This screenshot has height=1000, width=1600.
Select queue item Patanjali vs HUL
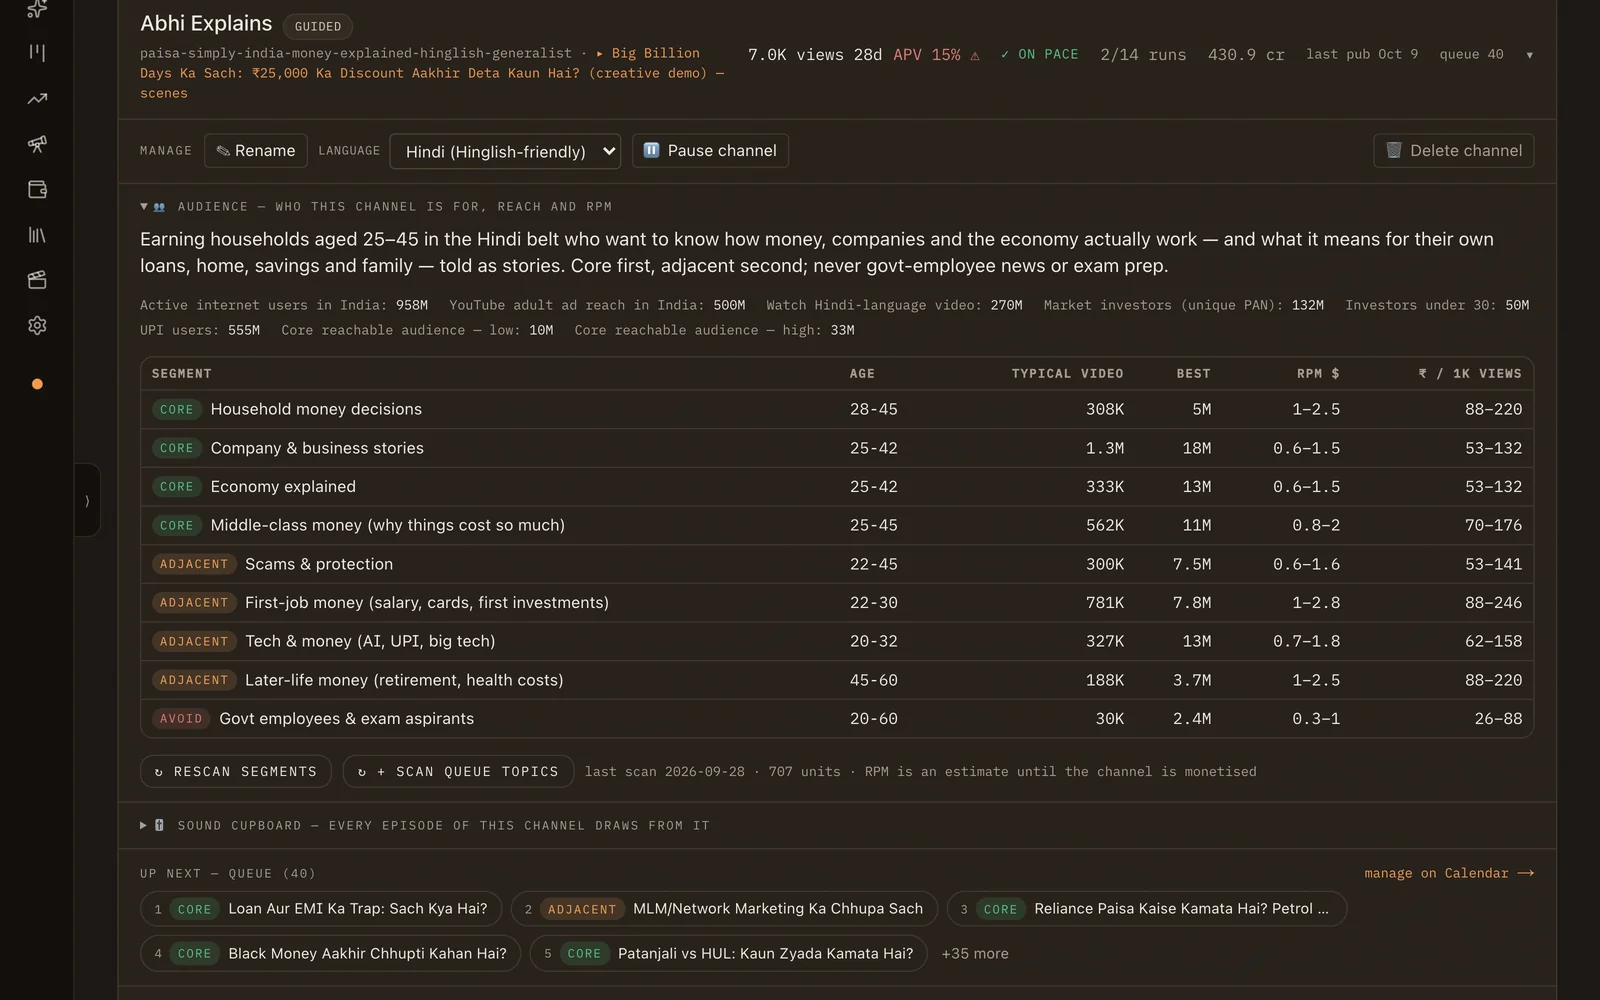click(x=729, y=954)
